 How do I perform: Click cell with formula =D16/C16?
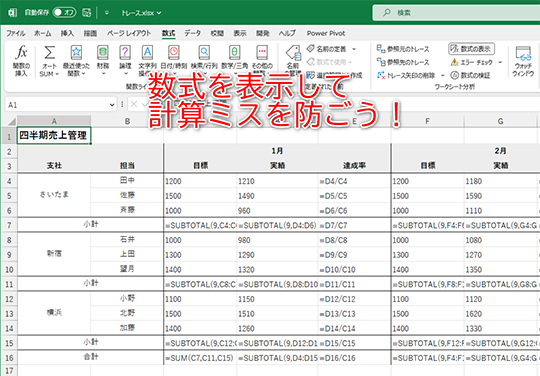pyautogui.click(x=354, y=358)
